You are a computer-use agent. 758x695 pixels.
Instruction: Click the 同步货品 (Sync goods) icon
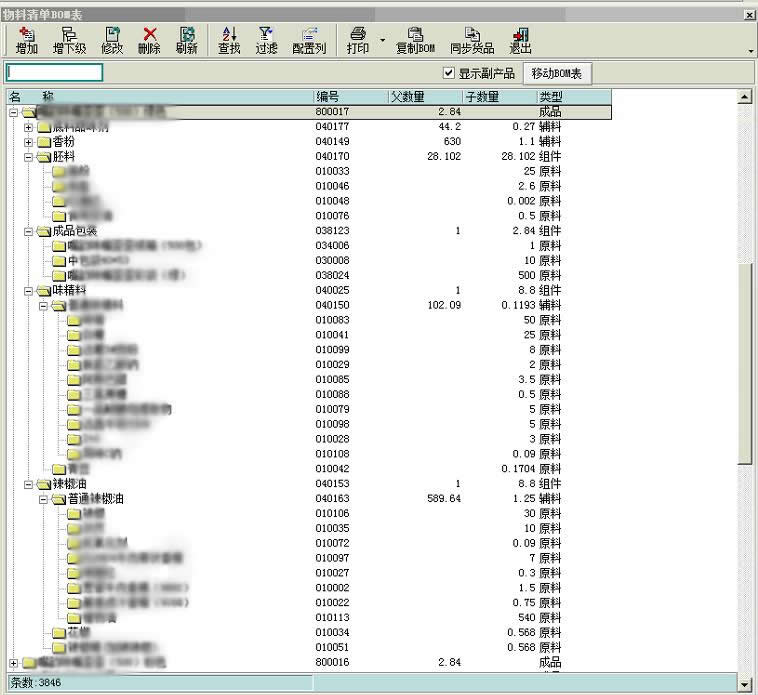point(472,40)
